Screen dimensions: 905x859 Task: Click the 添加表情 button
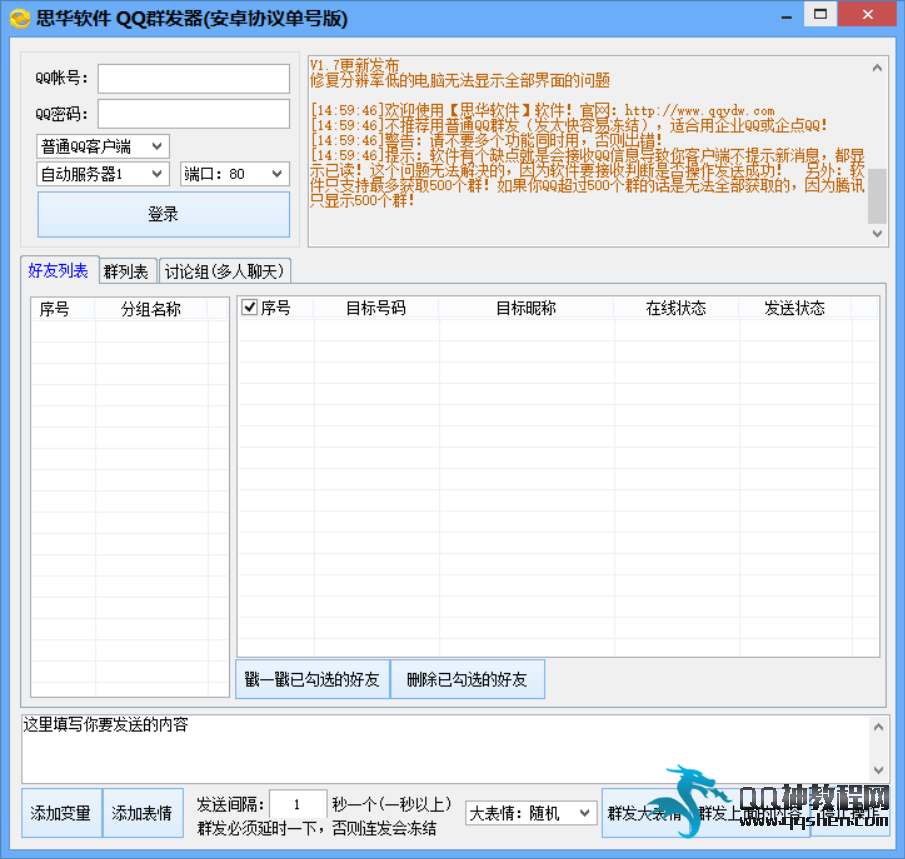tap(142, 813)
